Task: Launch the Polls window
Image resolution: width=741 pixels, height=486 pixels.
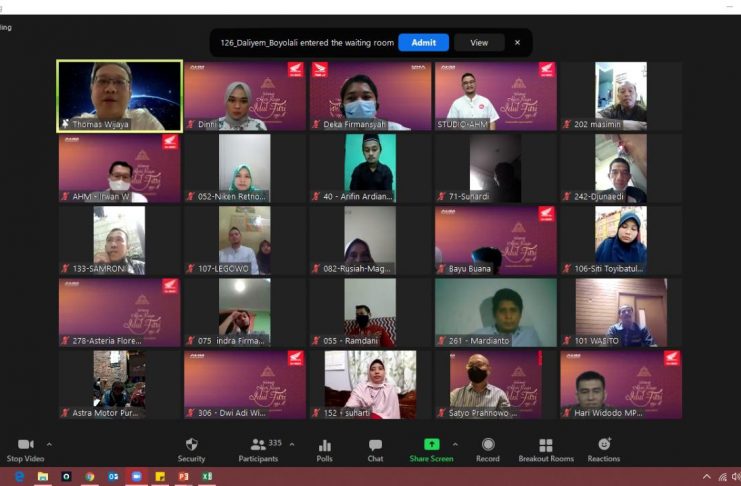Action: pos(324,449)
